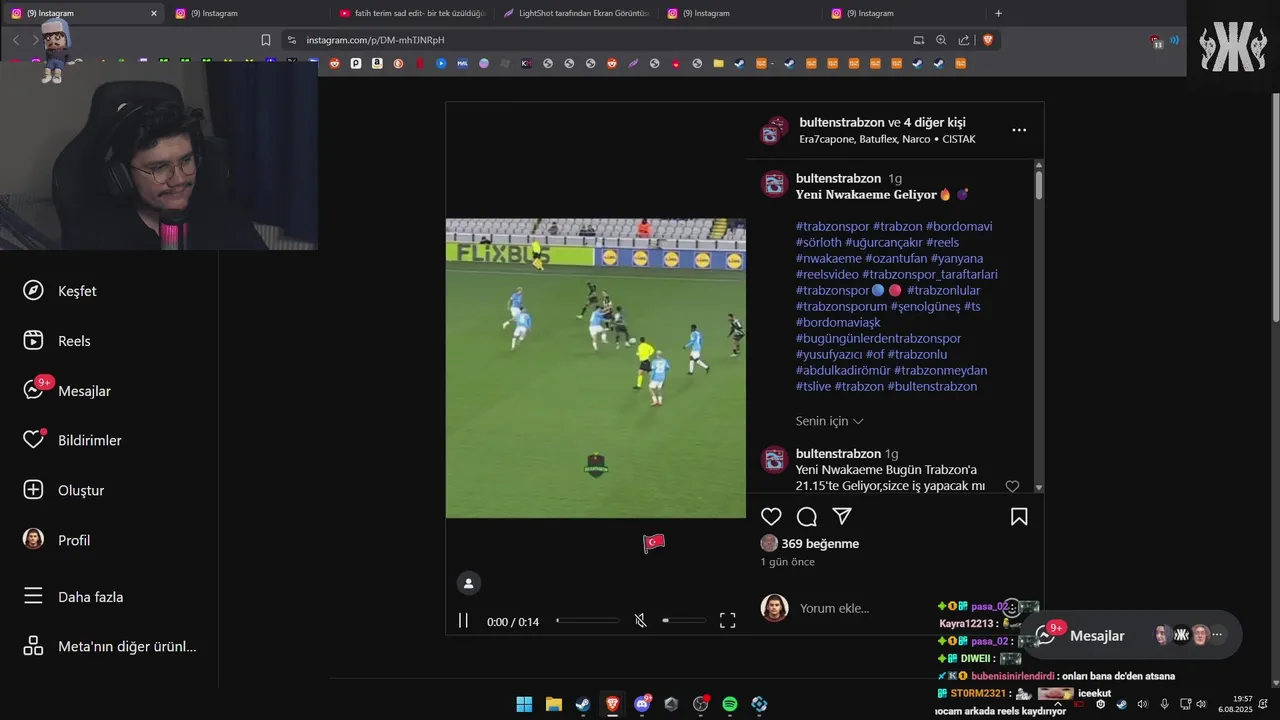The image size is (1280, 720).
Task: Open the Brave shields lion icon
Action: pos(988,40)
